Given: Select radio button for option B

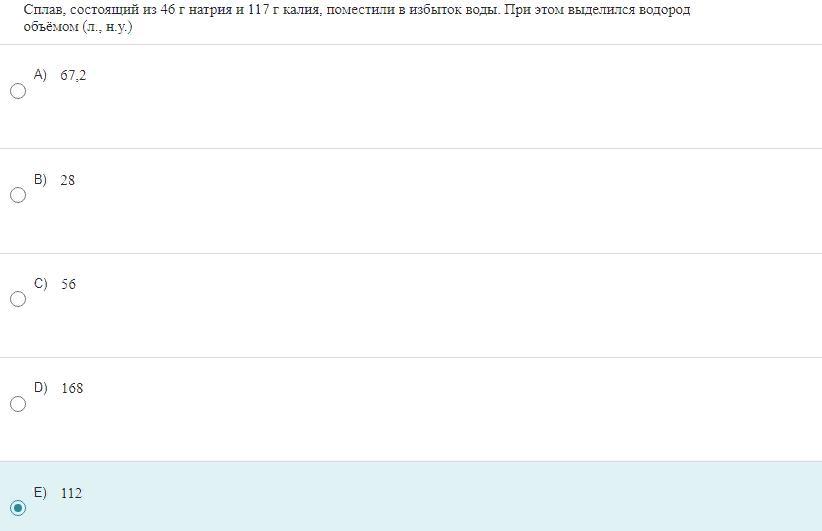Looking at the screenshot, I should (18, 195).
